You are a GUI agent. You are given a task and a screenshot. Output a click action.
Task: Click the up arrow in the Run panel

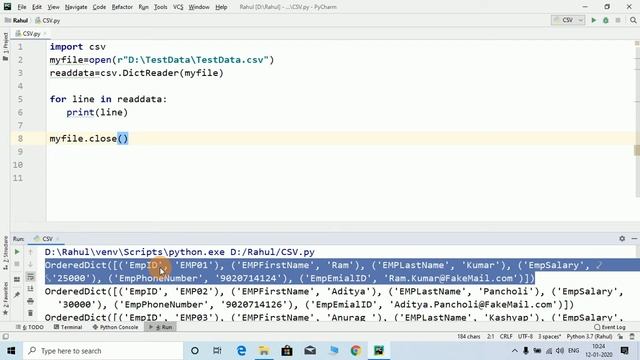[30, 252]
